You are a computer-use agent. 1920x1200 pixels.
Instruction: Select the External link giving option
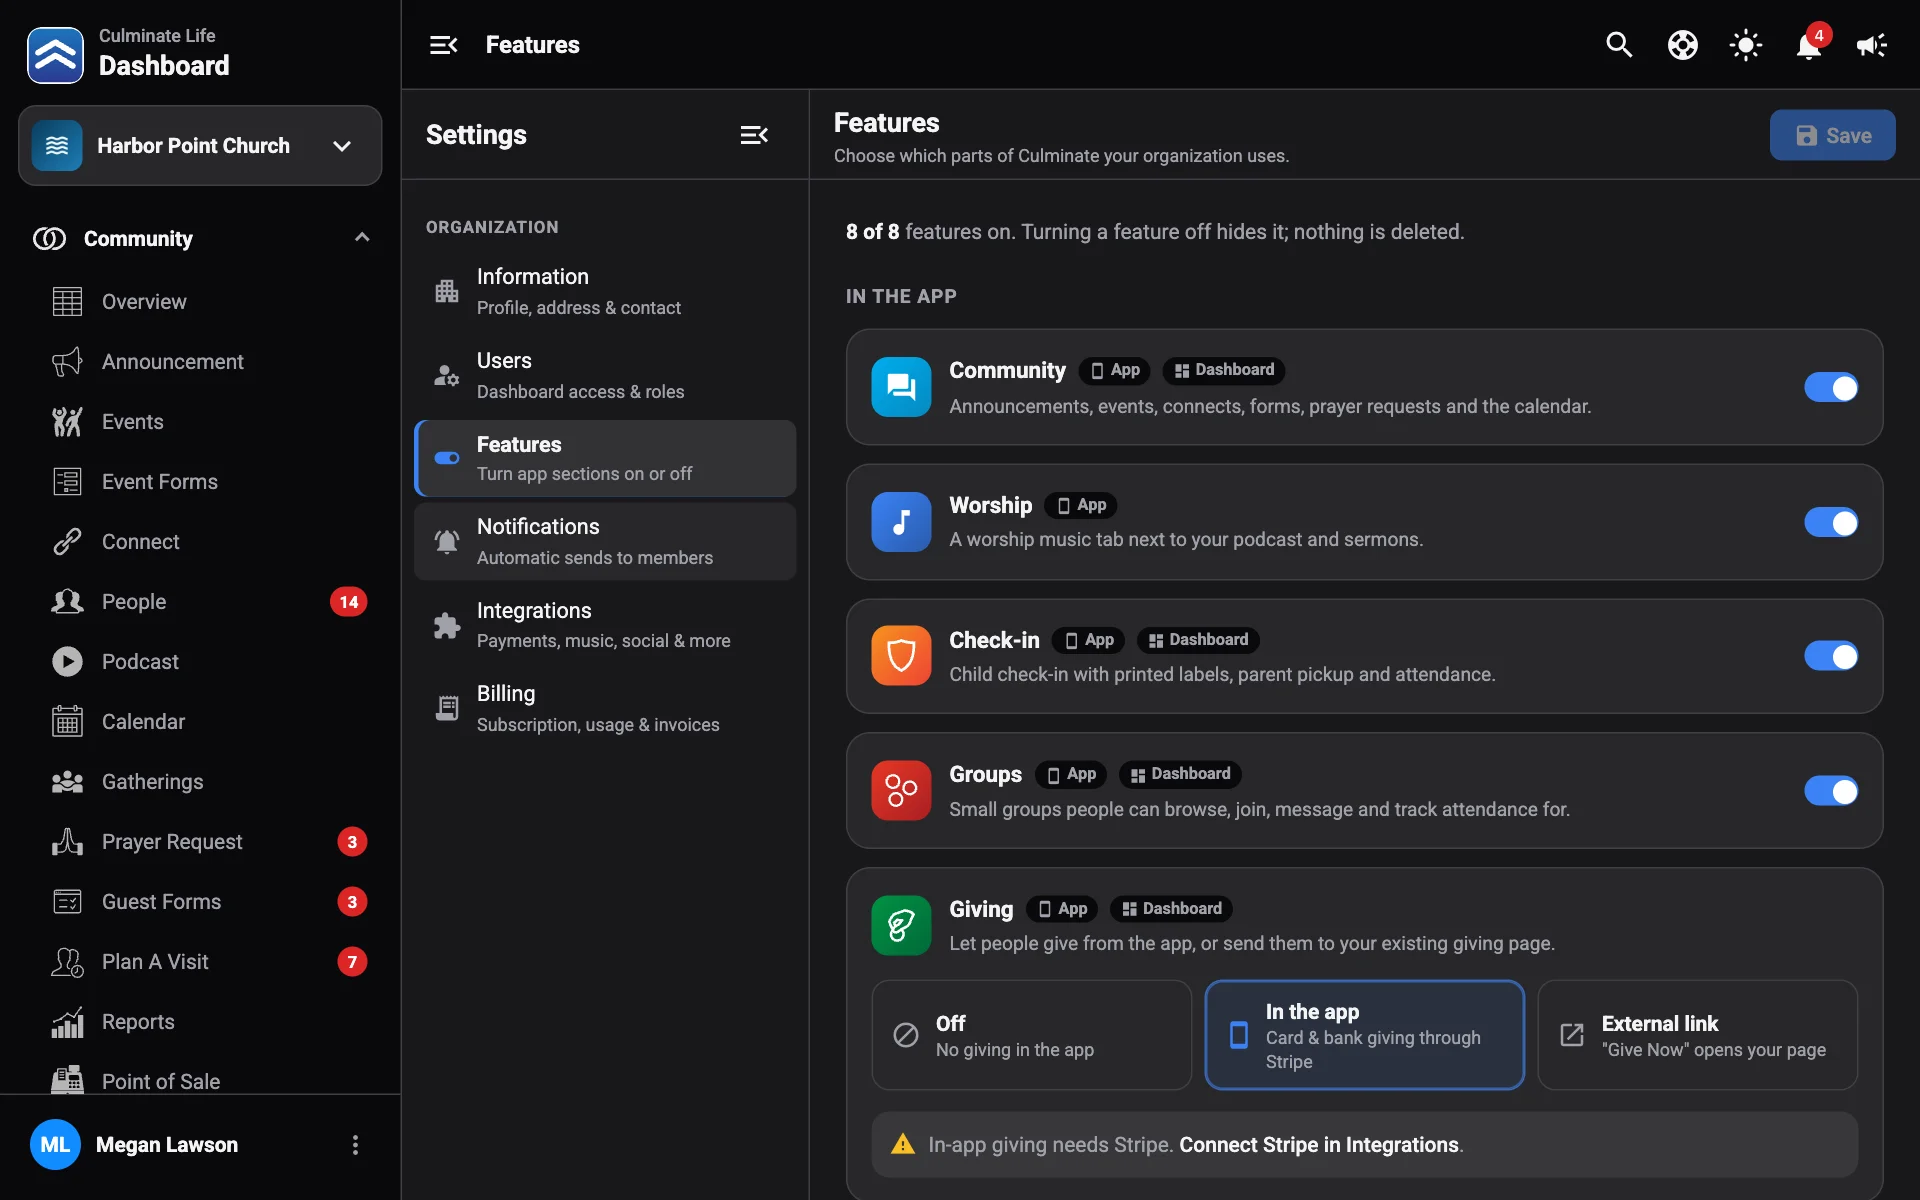(1697, 1035)
